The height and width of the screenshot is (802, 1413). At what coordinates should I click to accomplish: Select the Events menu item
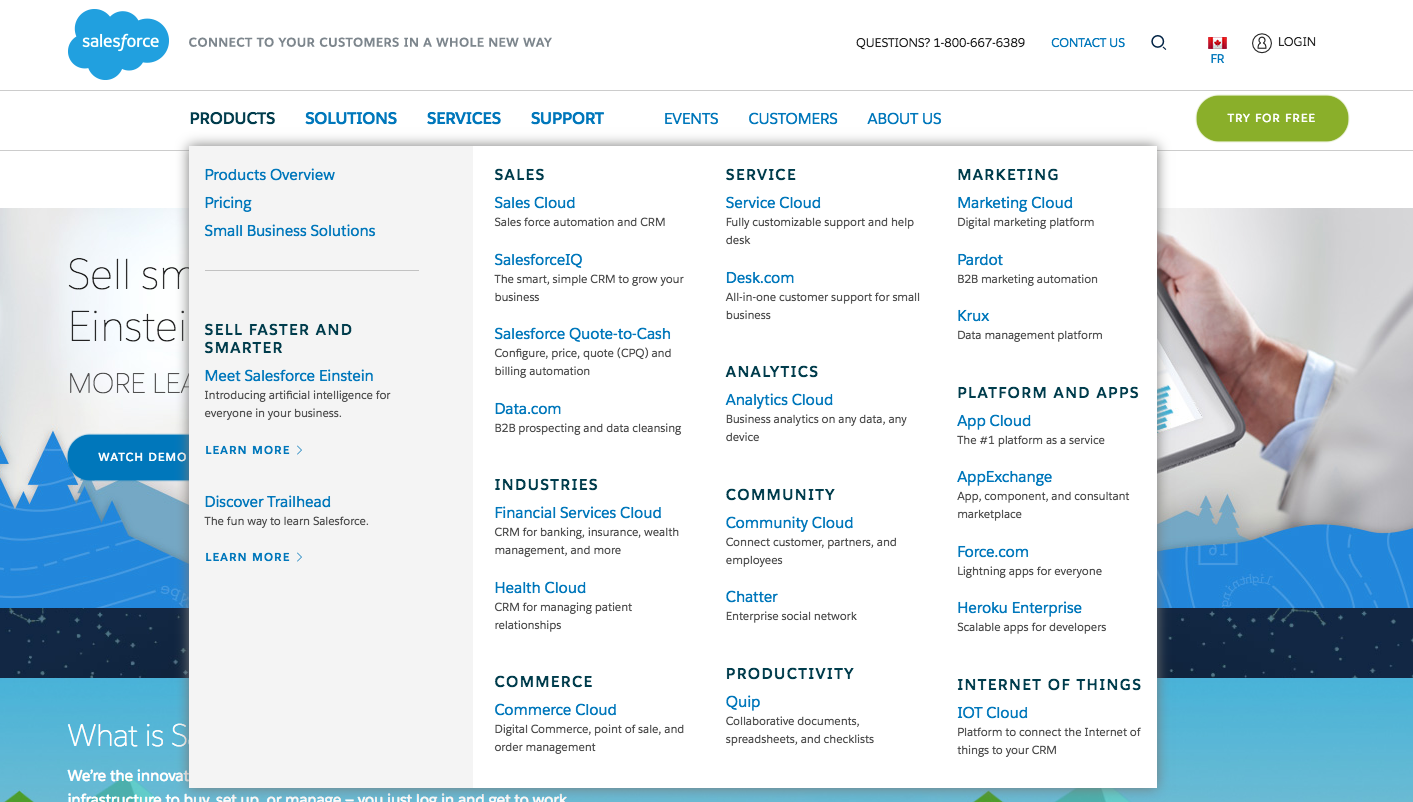tap(690, 118)
